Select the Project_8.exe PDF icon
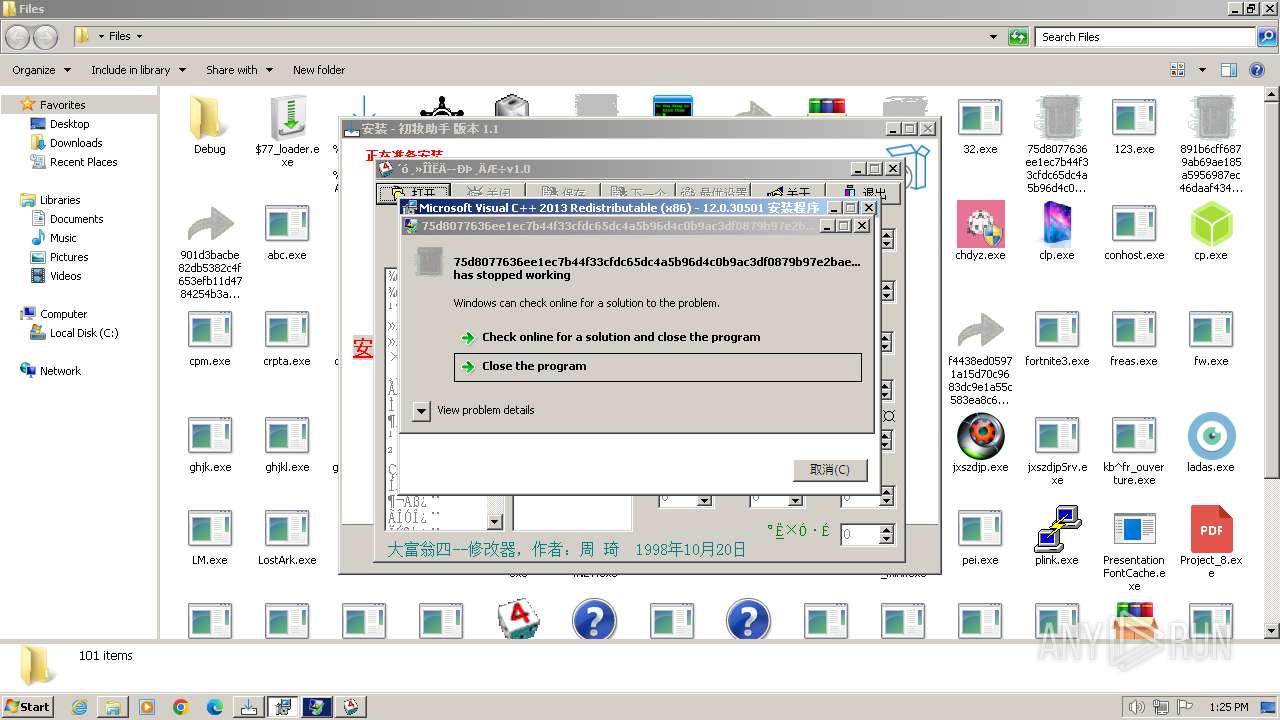This screenshot has height=720, width=1280. tap(1211, 530)
